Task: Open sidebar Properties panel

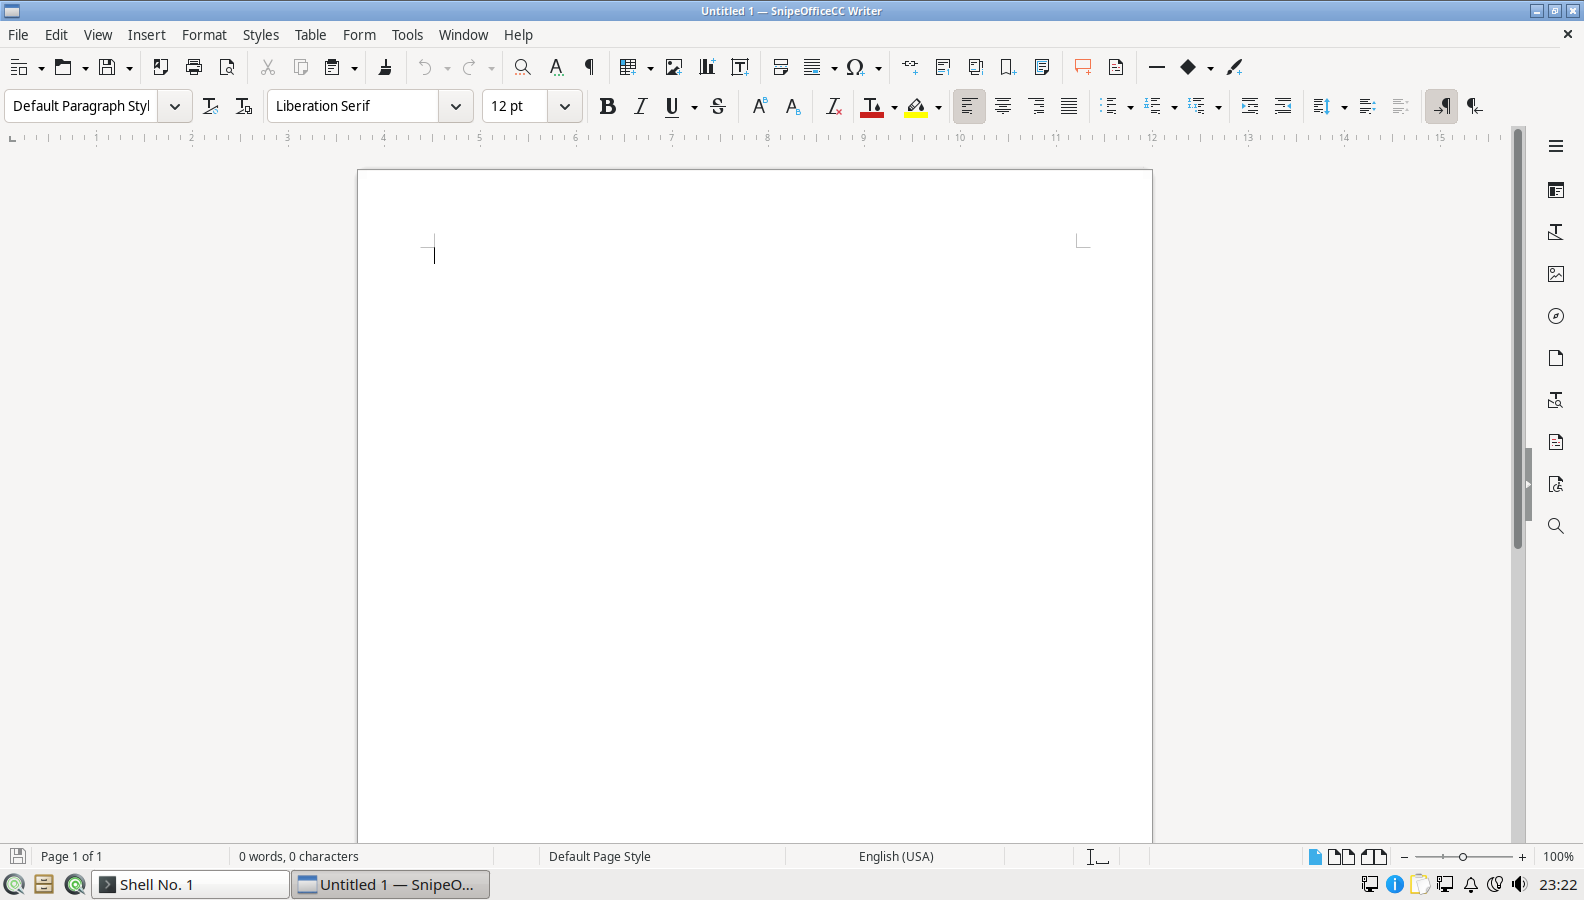Action: pos(1556,190)
